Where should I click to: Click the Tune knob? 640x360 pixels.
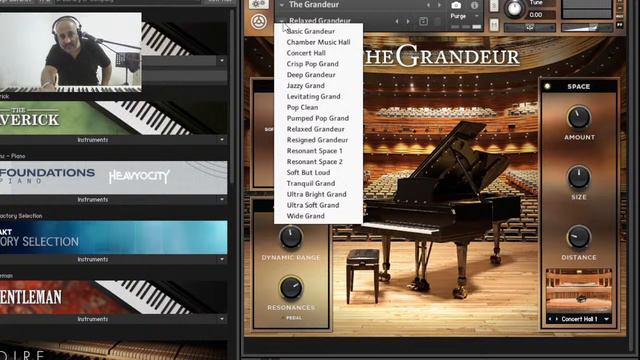click(514, 8)
